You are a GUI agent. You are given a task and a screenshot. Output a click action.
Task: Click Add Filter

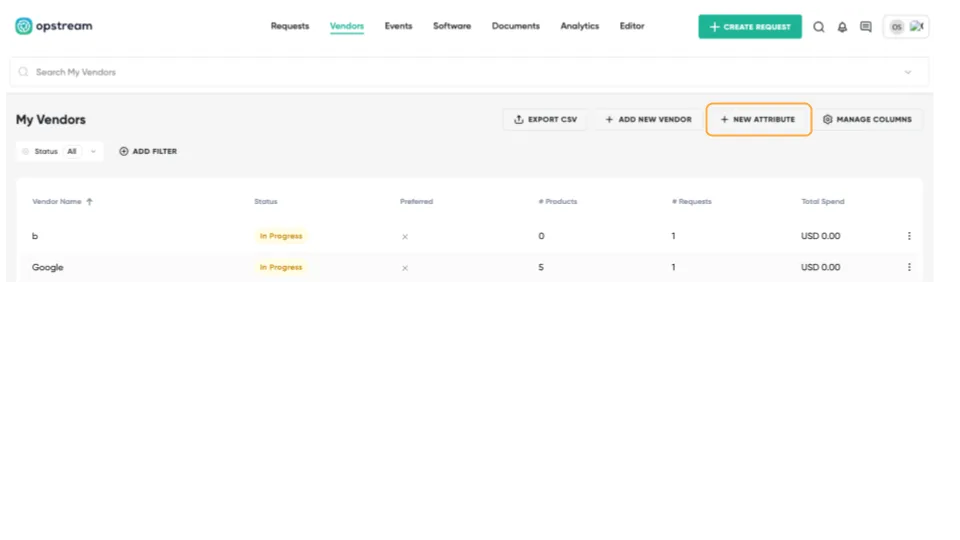point(148,151)
